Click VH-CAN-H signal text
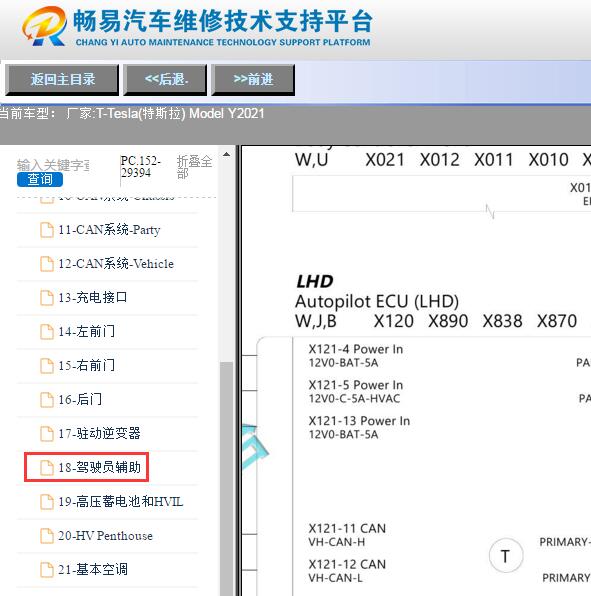Screen dimensions: 591x596 pyautogui.click(x=337, y=542)
